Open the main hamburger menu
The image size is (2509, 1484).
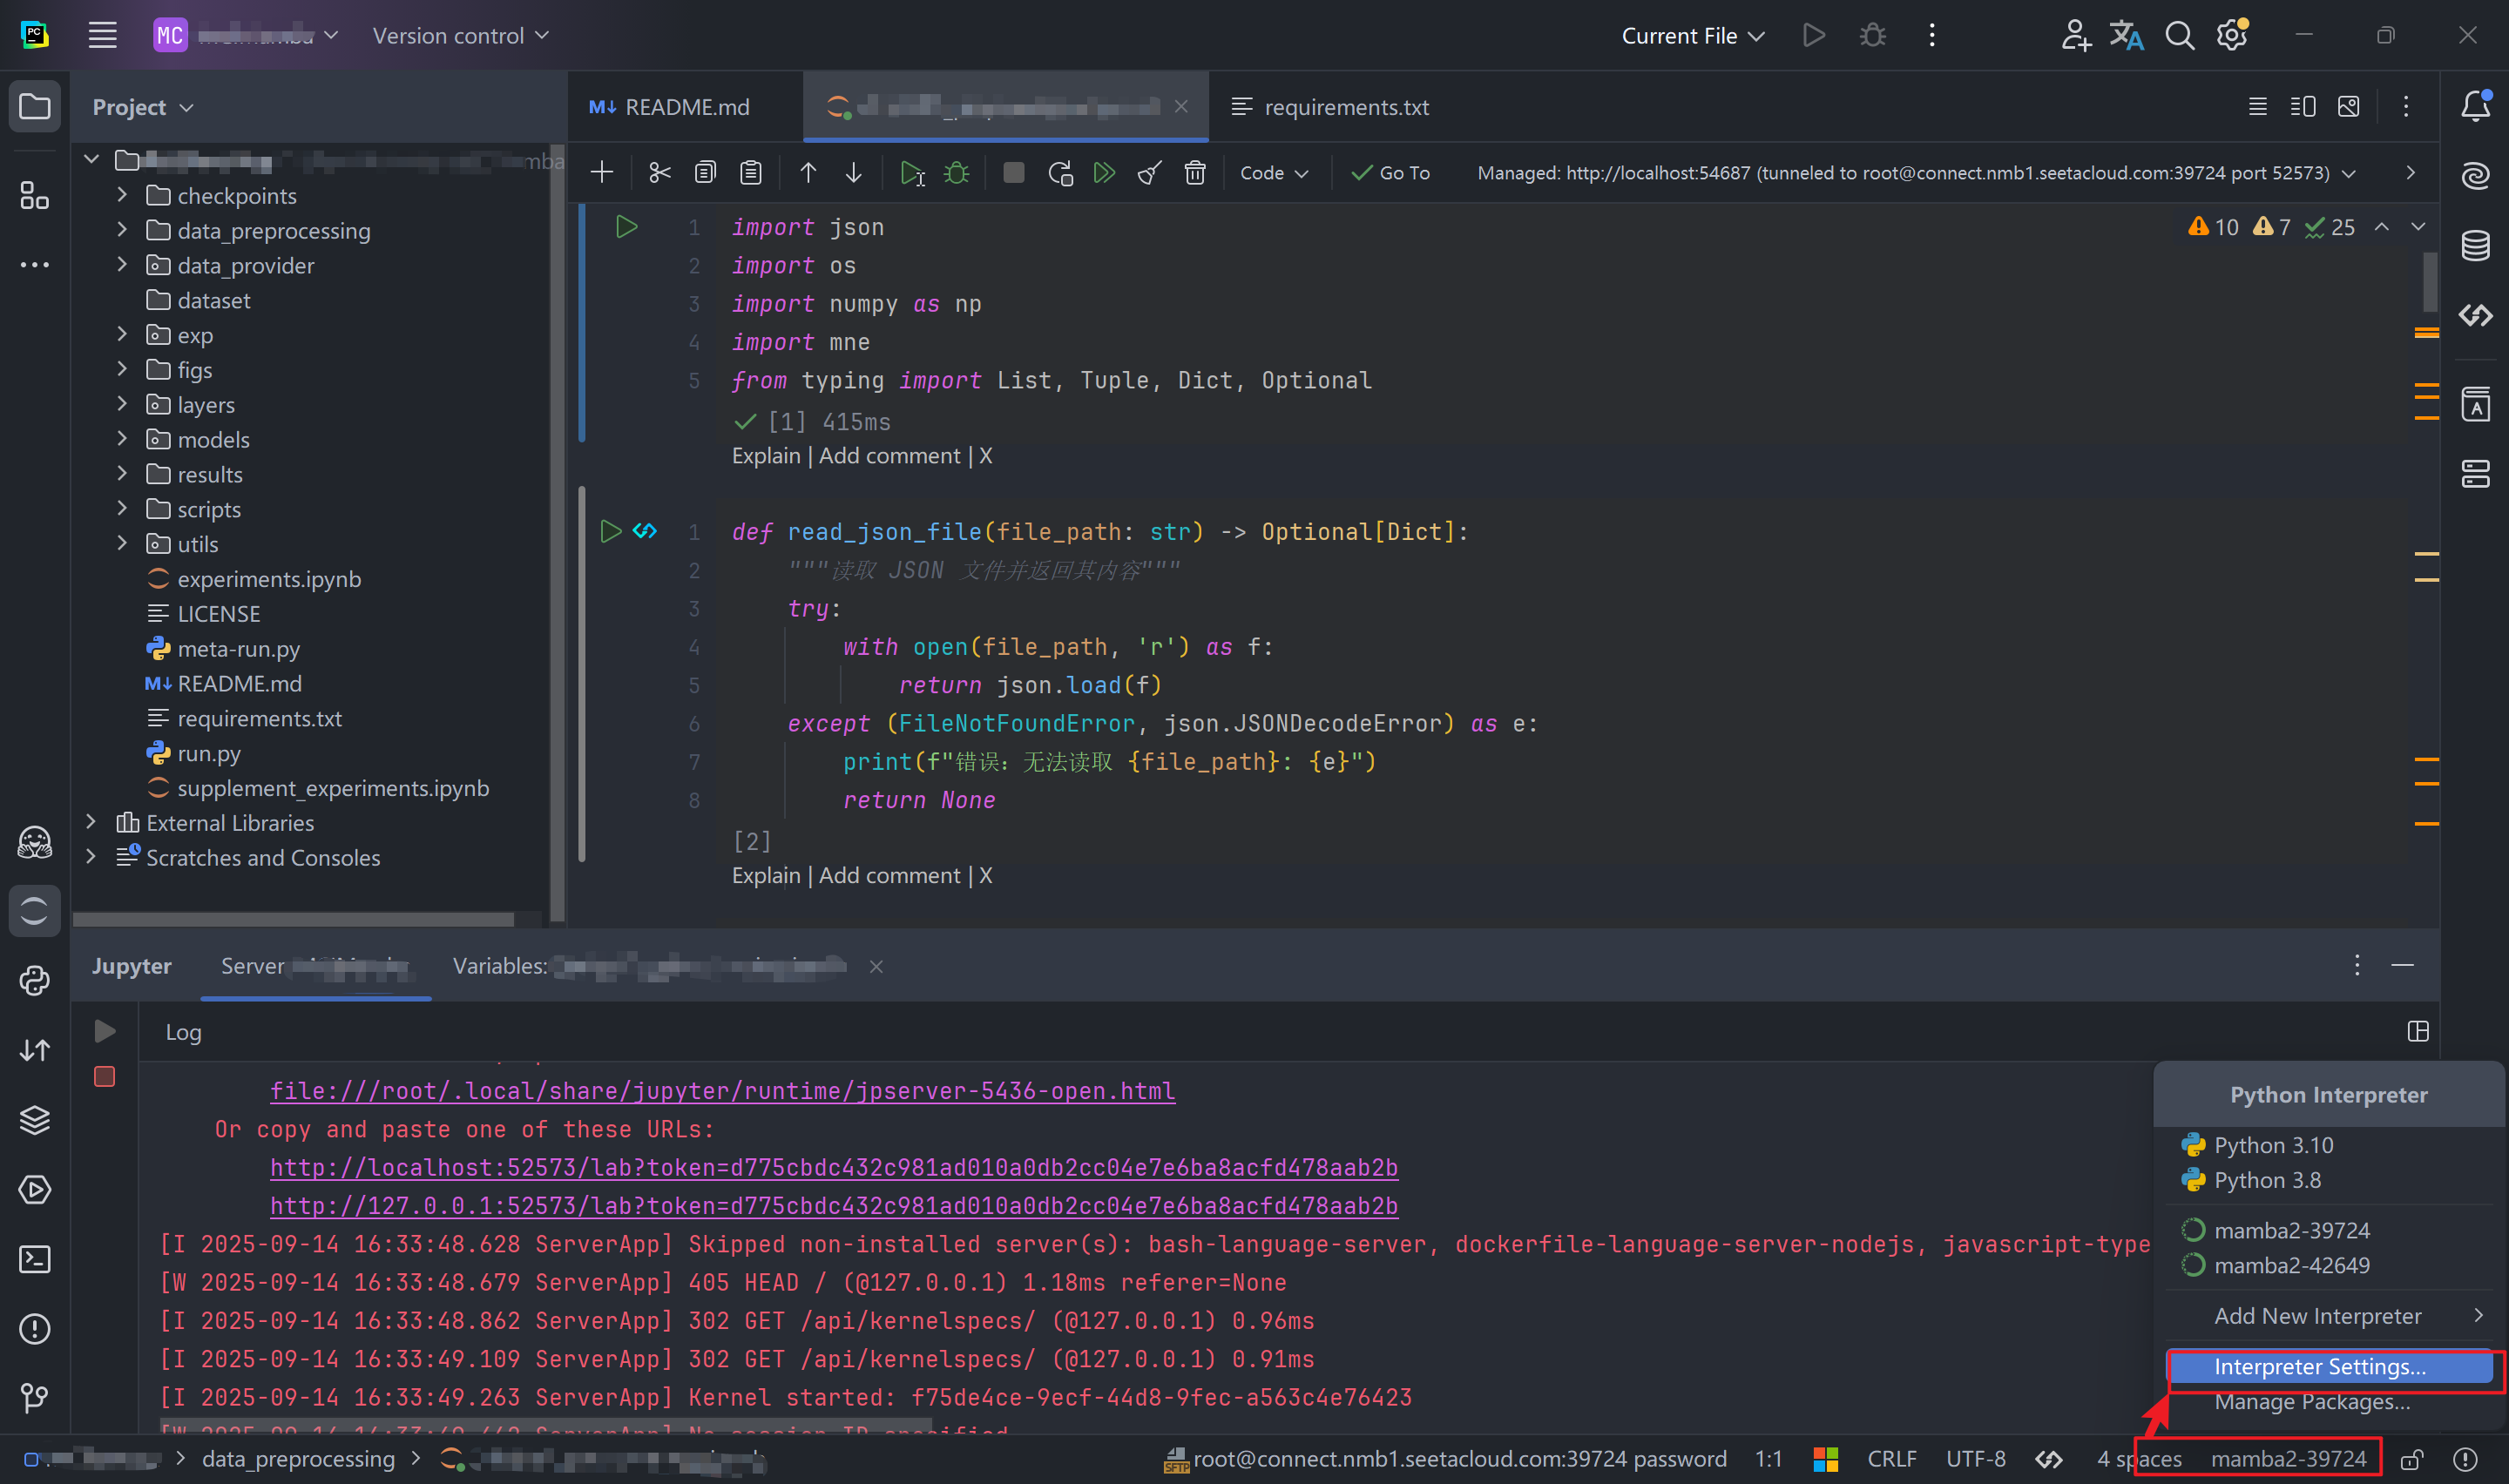102,35
